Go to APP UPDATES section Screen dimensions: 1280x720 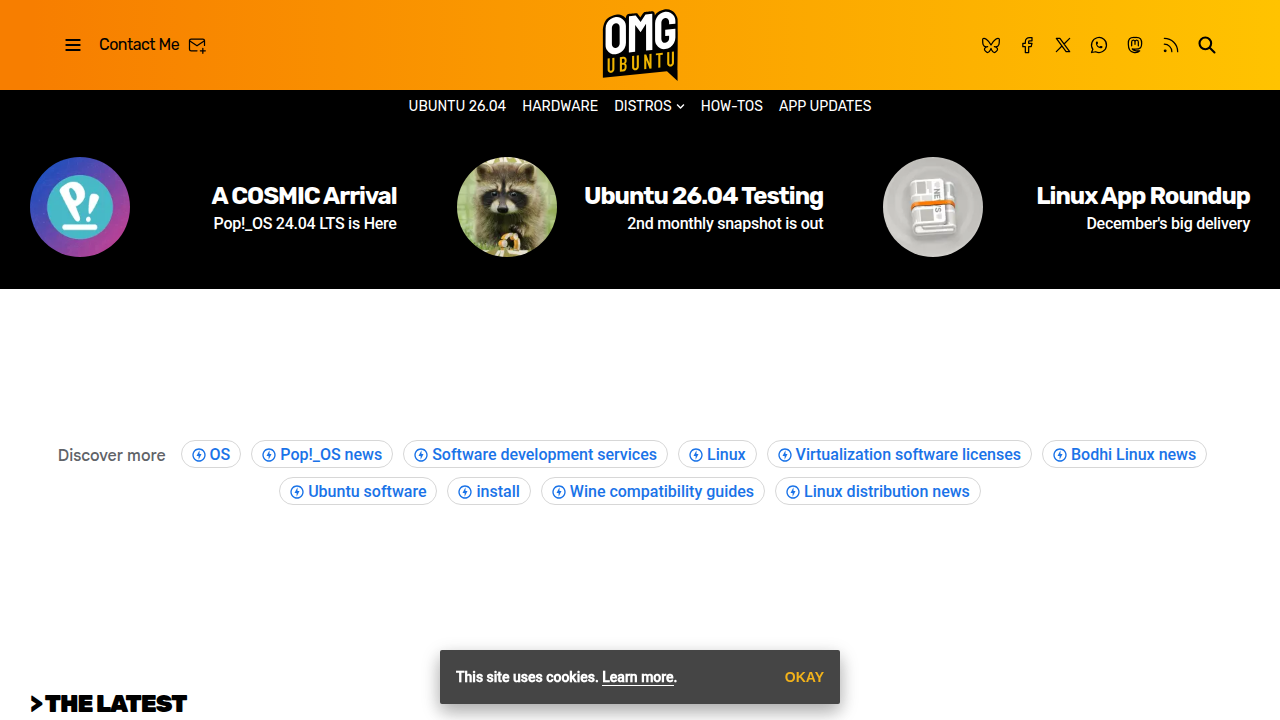tap(824, 106)
